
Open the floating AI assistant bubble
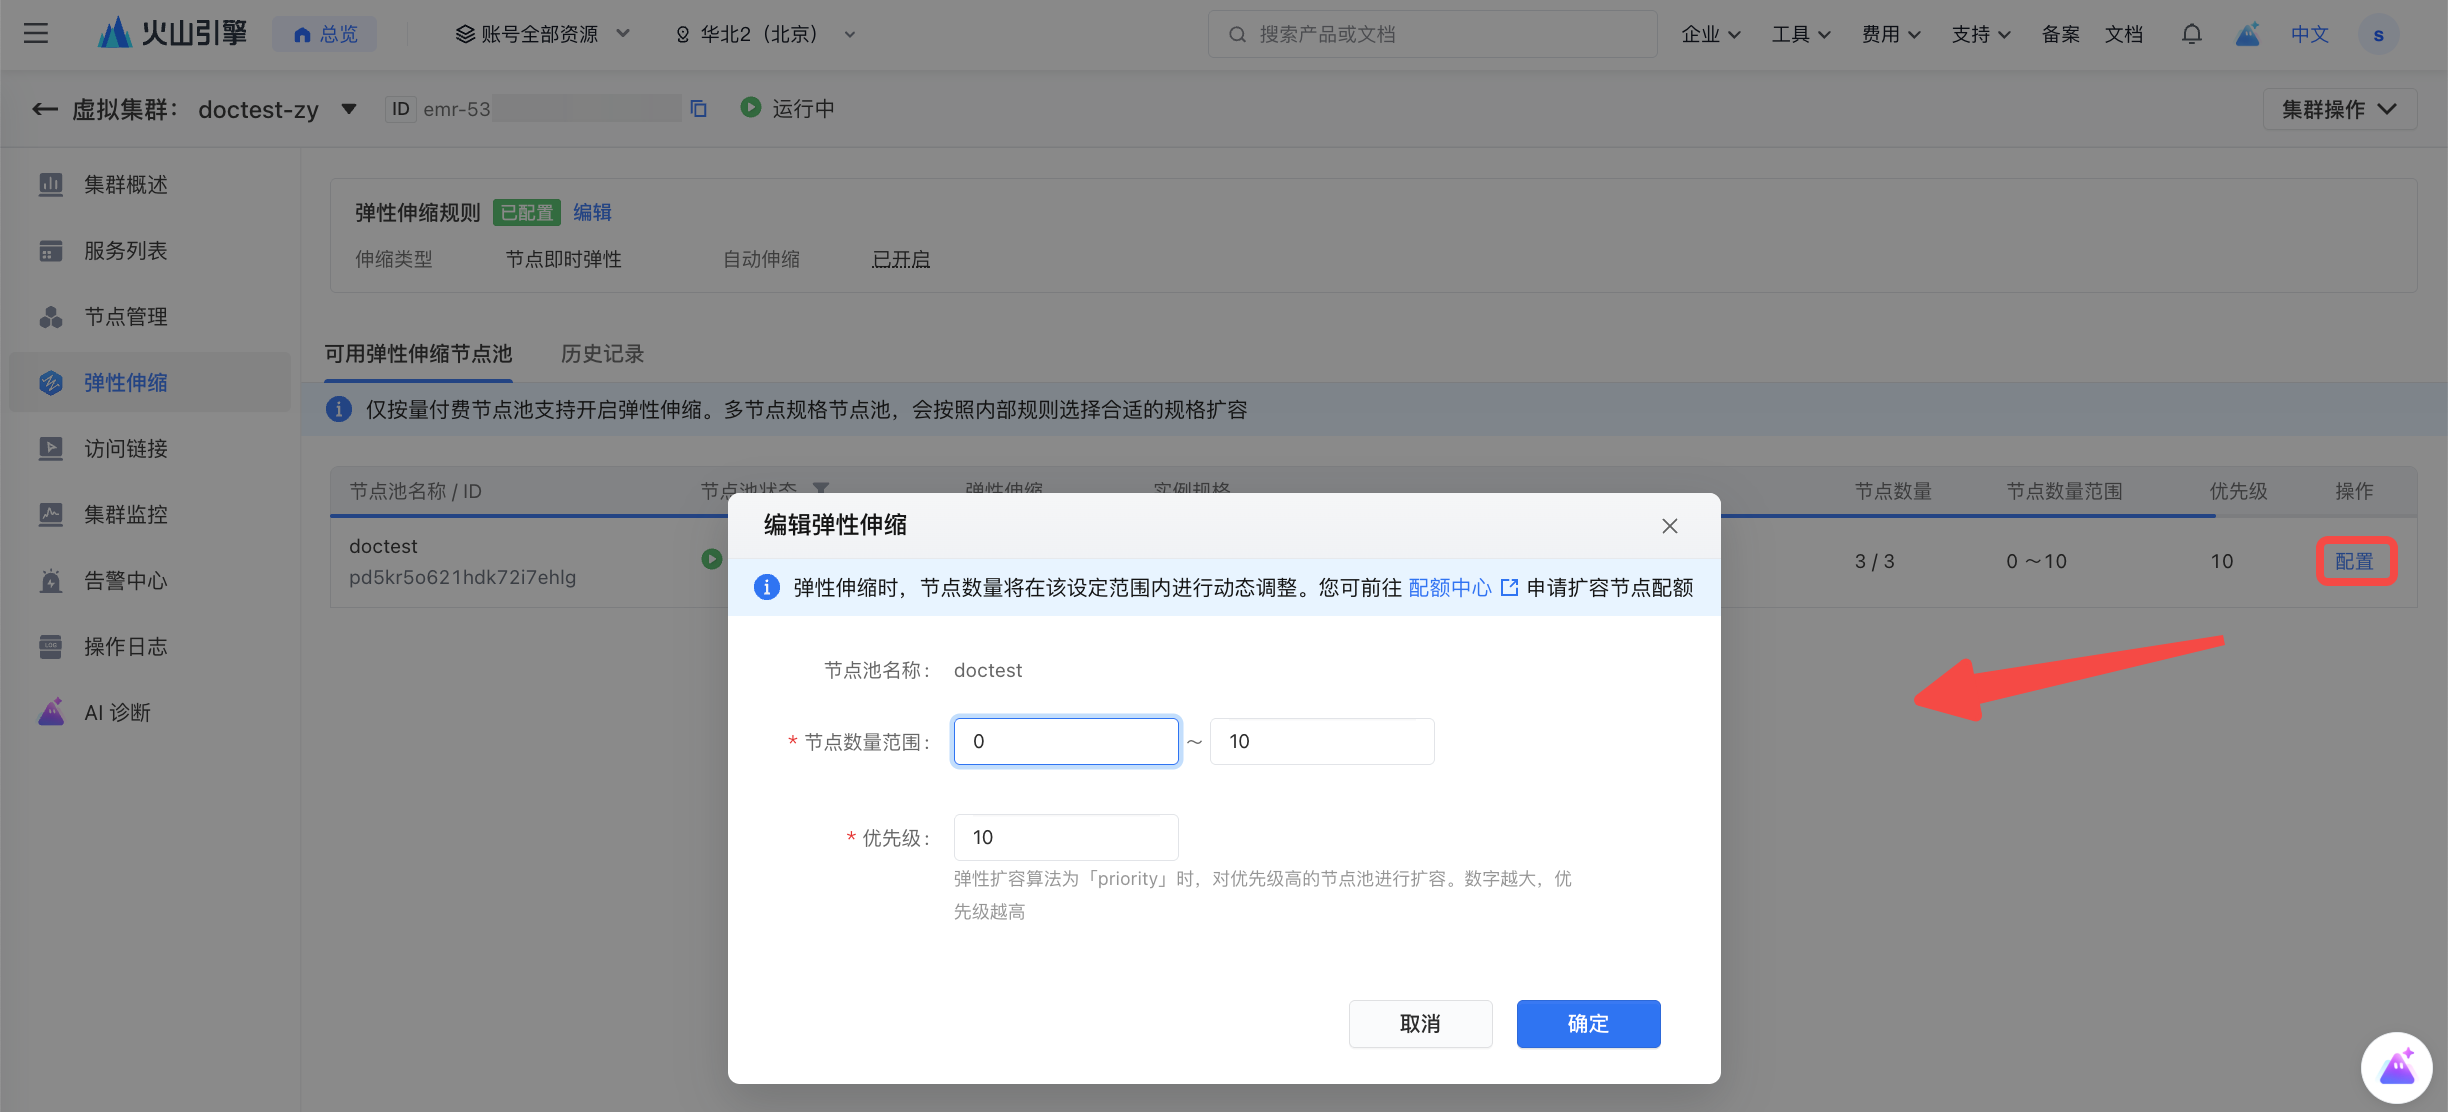[x=2397, y=1067]
